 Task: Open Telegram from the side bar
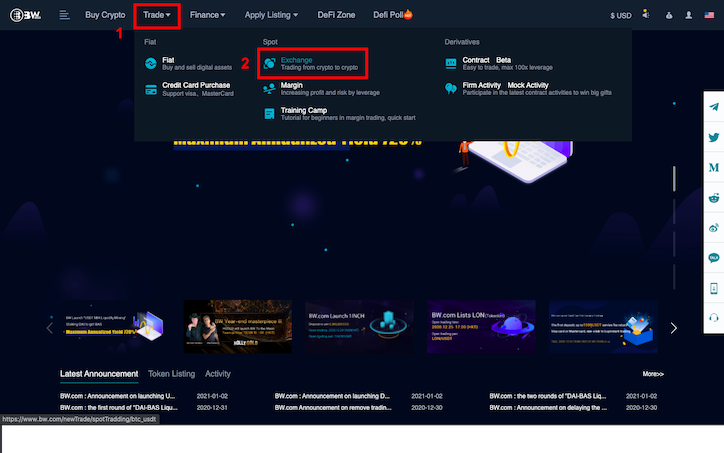714,107
